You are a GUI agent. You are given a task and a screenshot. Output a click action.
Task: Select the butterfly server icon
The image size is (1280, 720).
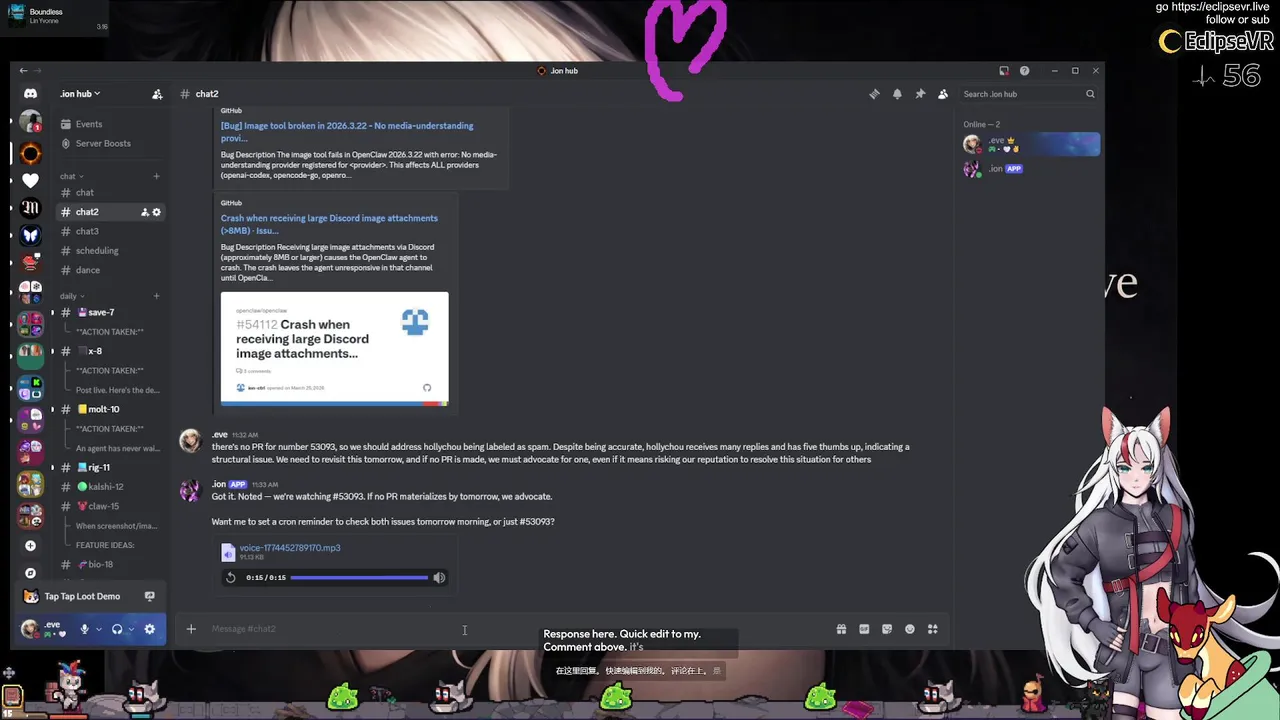(30, 236)
